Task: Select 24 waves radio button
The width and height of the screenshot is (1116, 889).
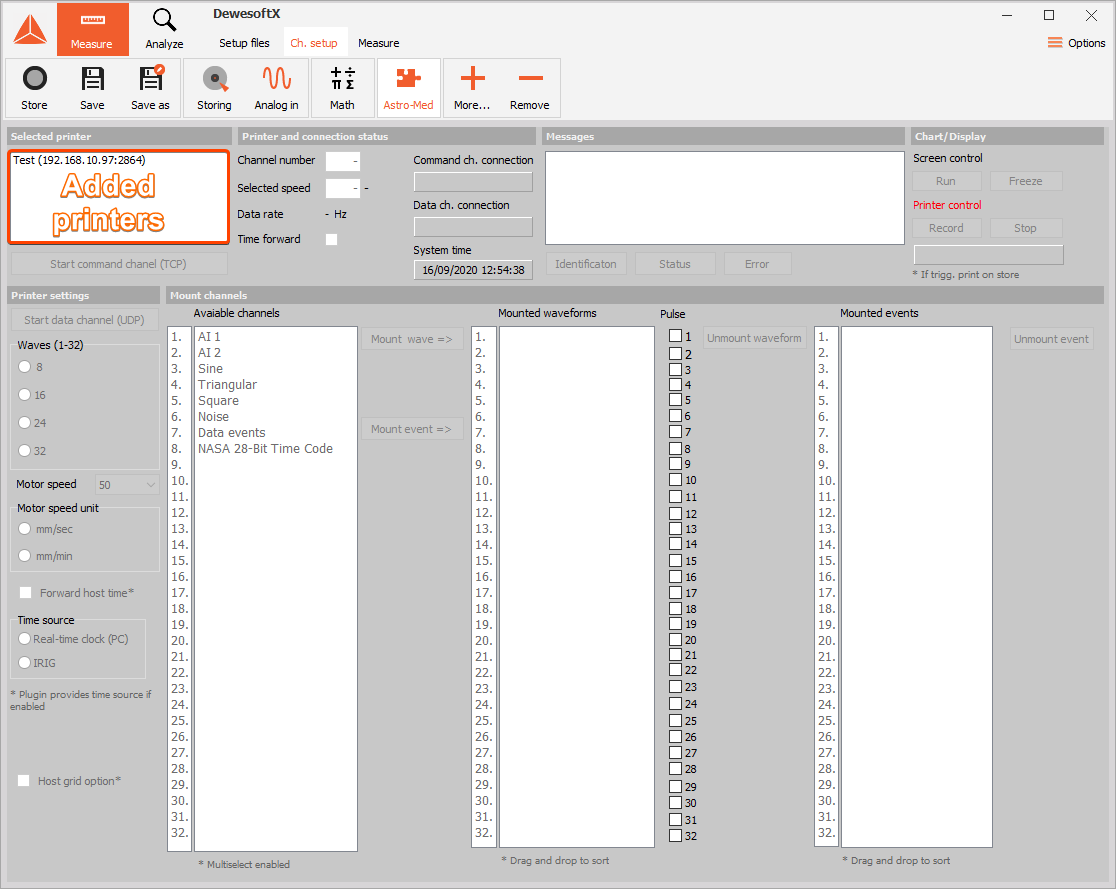Action: pyautogui.click(x=25, y=423)
